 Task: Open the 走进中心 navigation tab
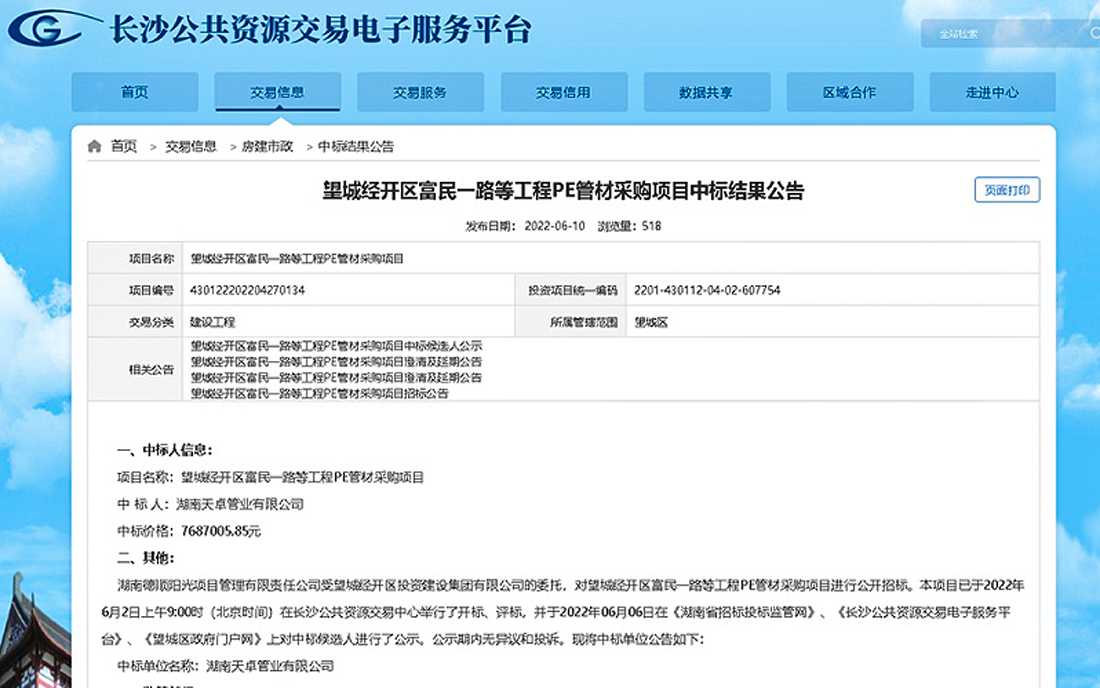(x=992, y=92)
